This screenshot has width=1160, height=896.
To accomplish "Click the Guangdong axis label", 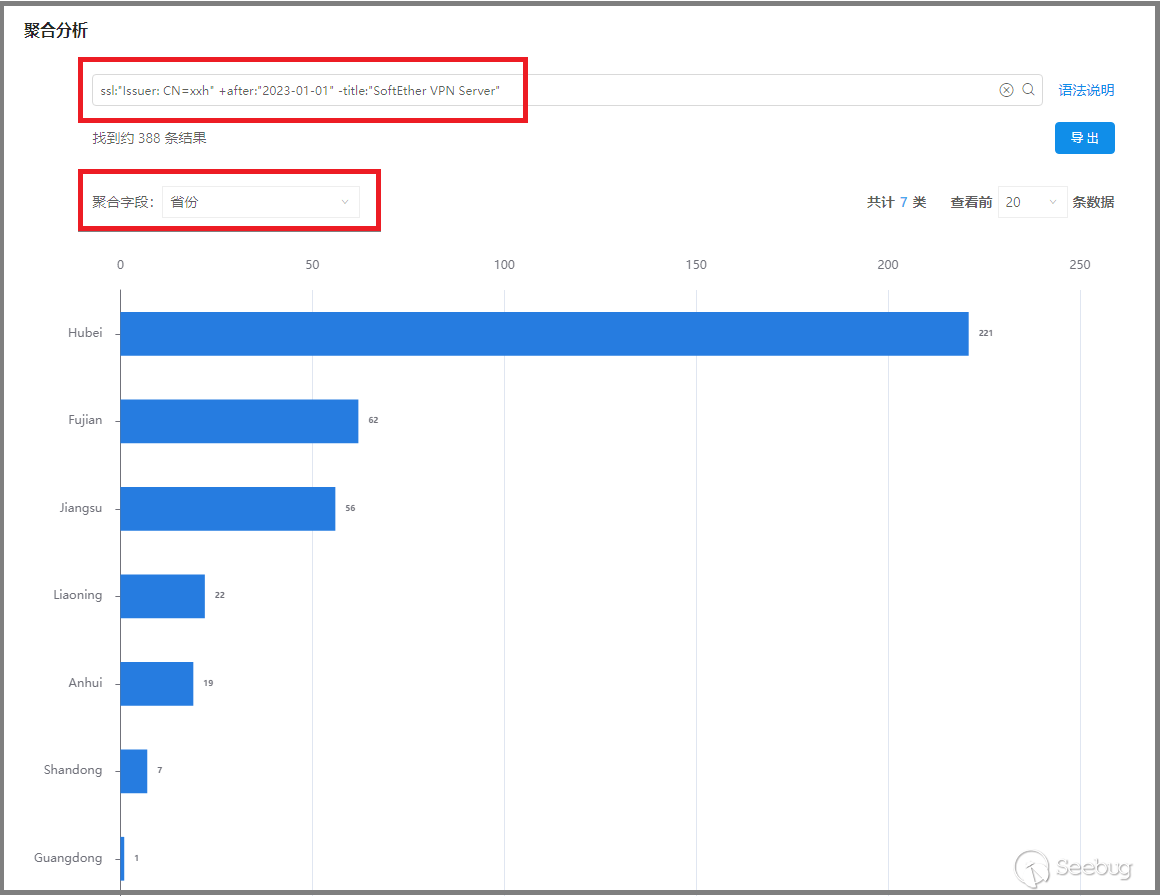I will click(68, 858).
